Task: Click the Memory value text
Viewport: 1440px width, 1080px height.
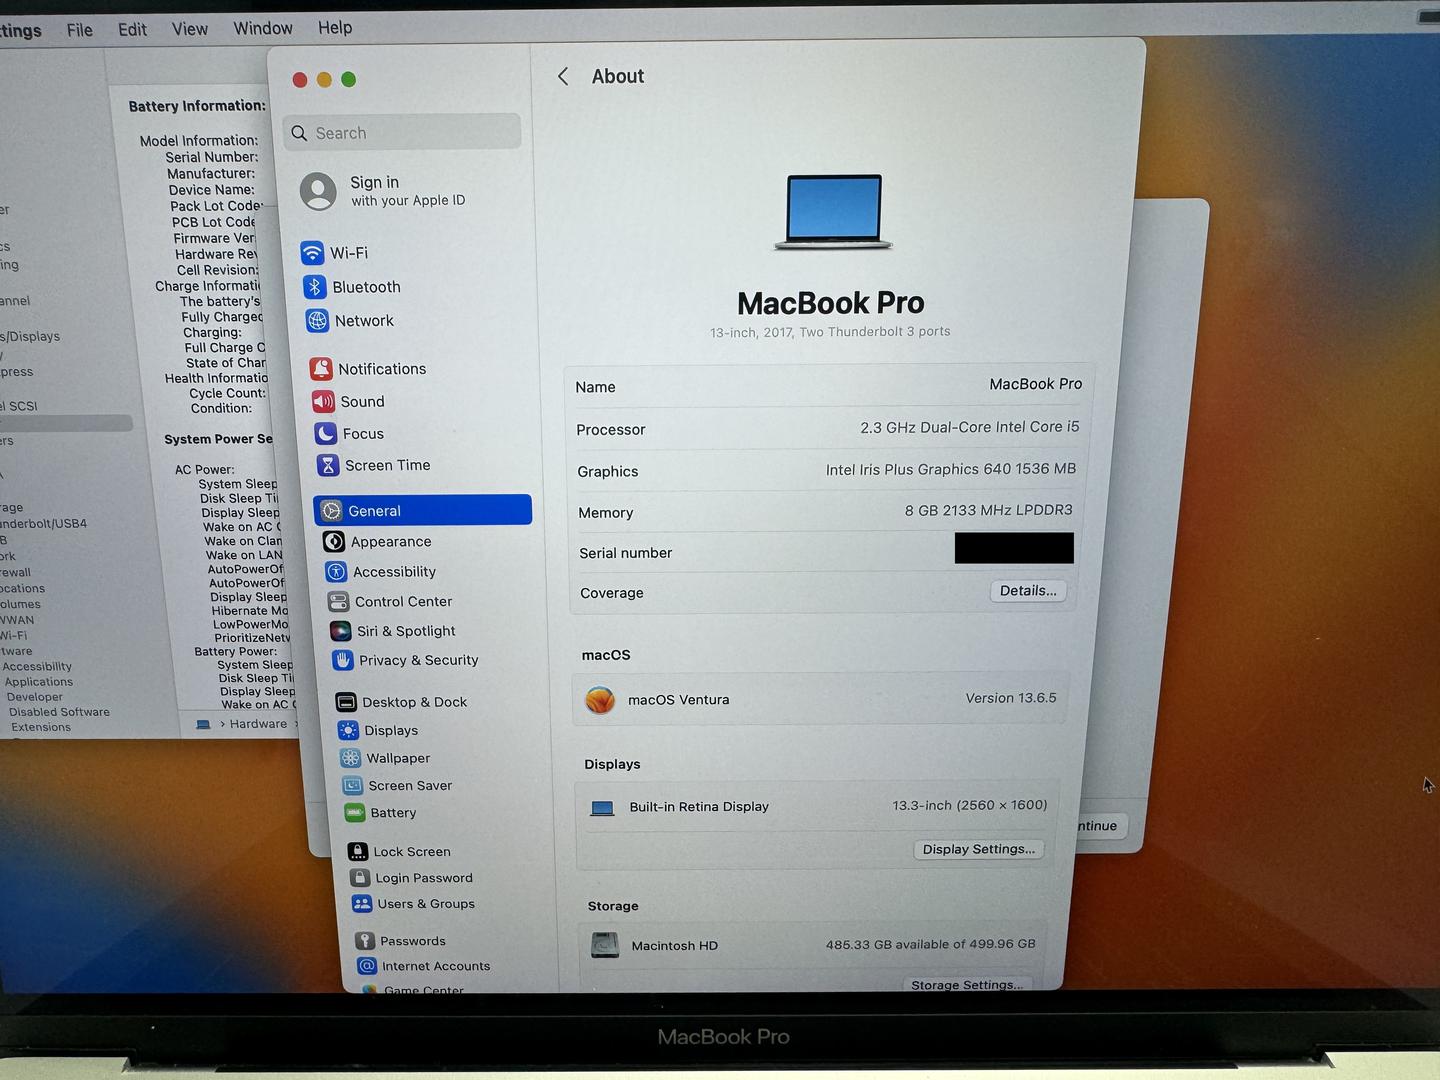Action: (x=989, y=510)
